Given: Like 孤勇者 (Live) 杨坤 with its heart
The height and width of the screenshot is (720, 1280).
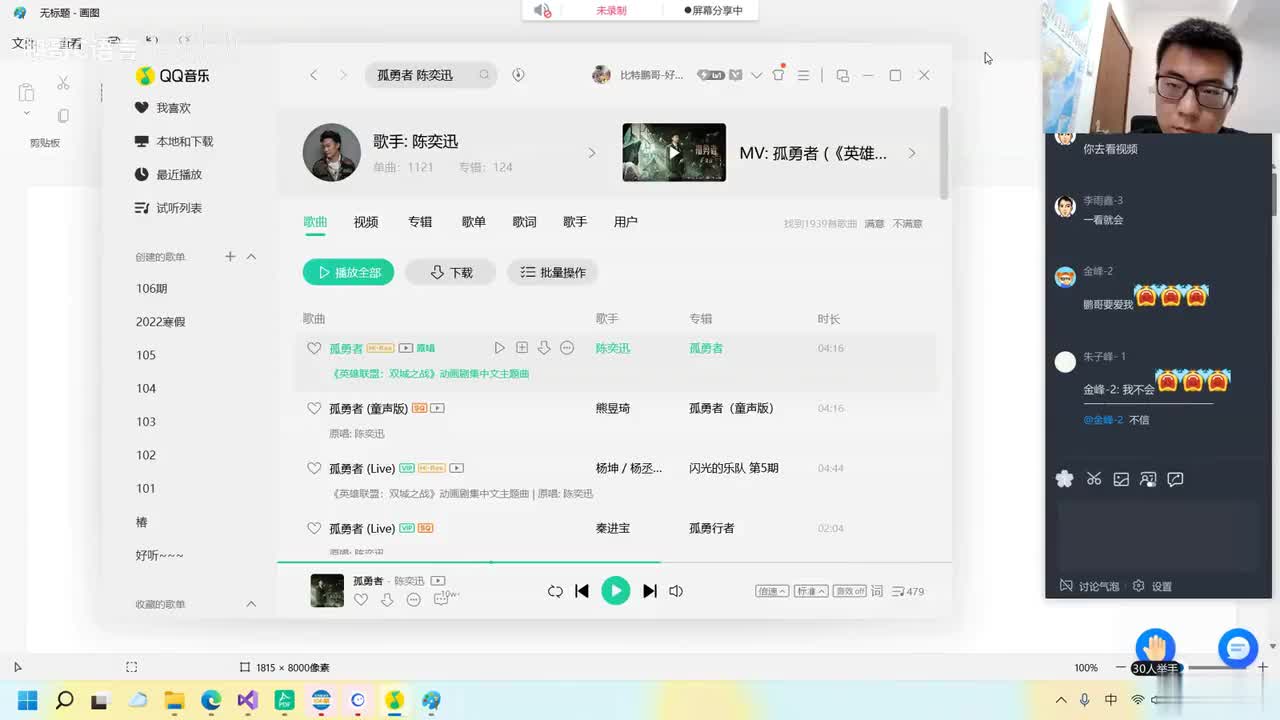Looking at the screenshot, I should tap(314, 468).
